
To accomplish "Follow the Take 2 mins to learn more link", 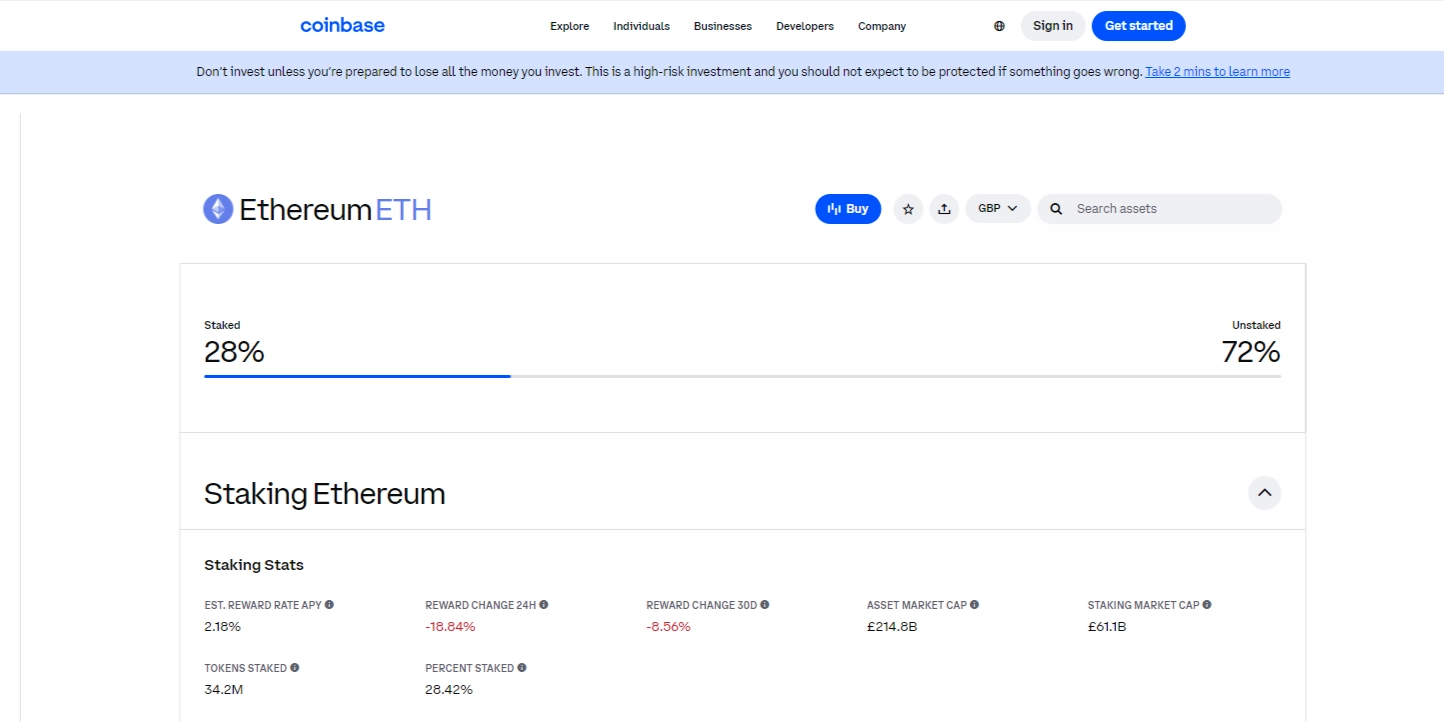I will (x=1217, y=72).
